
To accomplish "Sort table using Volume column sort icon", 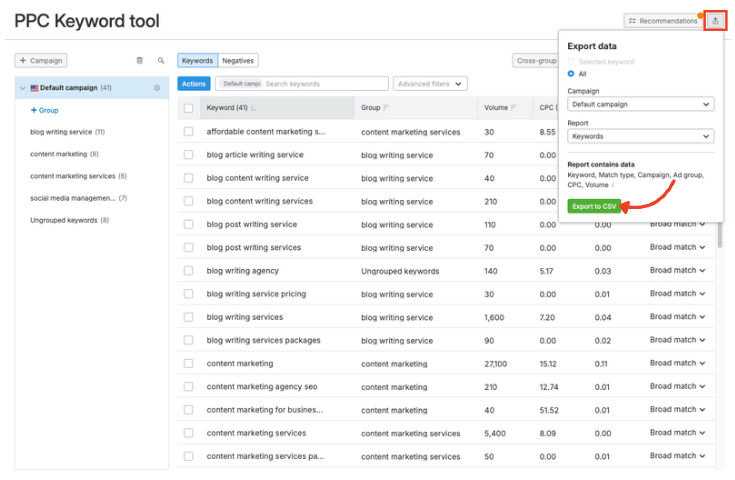I will (x=514, y=108).
